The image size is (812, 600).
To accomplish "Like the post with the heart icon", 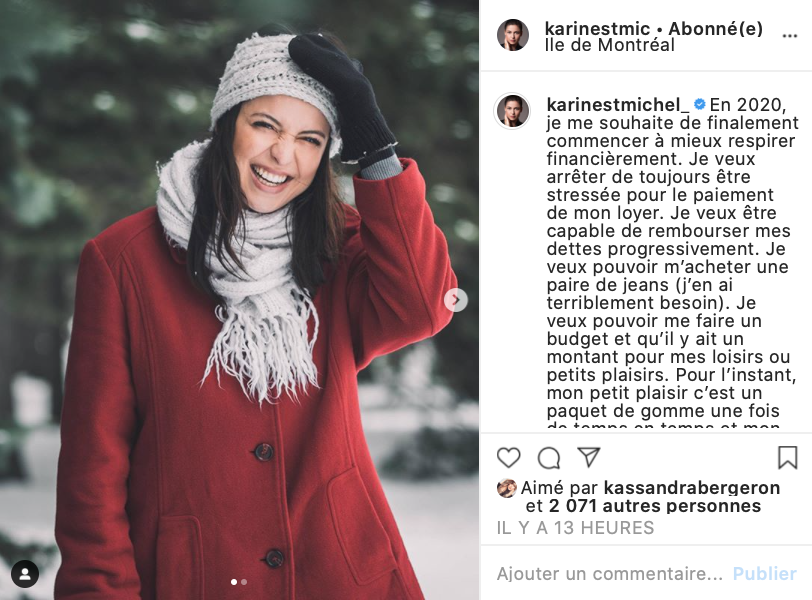I will 508,458.
